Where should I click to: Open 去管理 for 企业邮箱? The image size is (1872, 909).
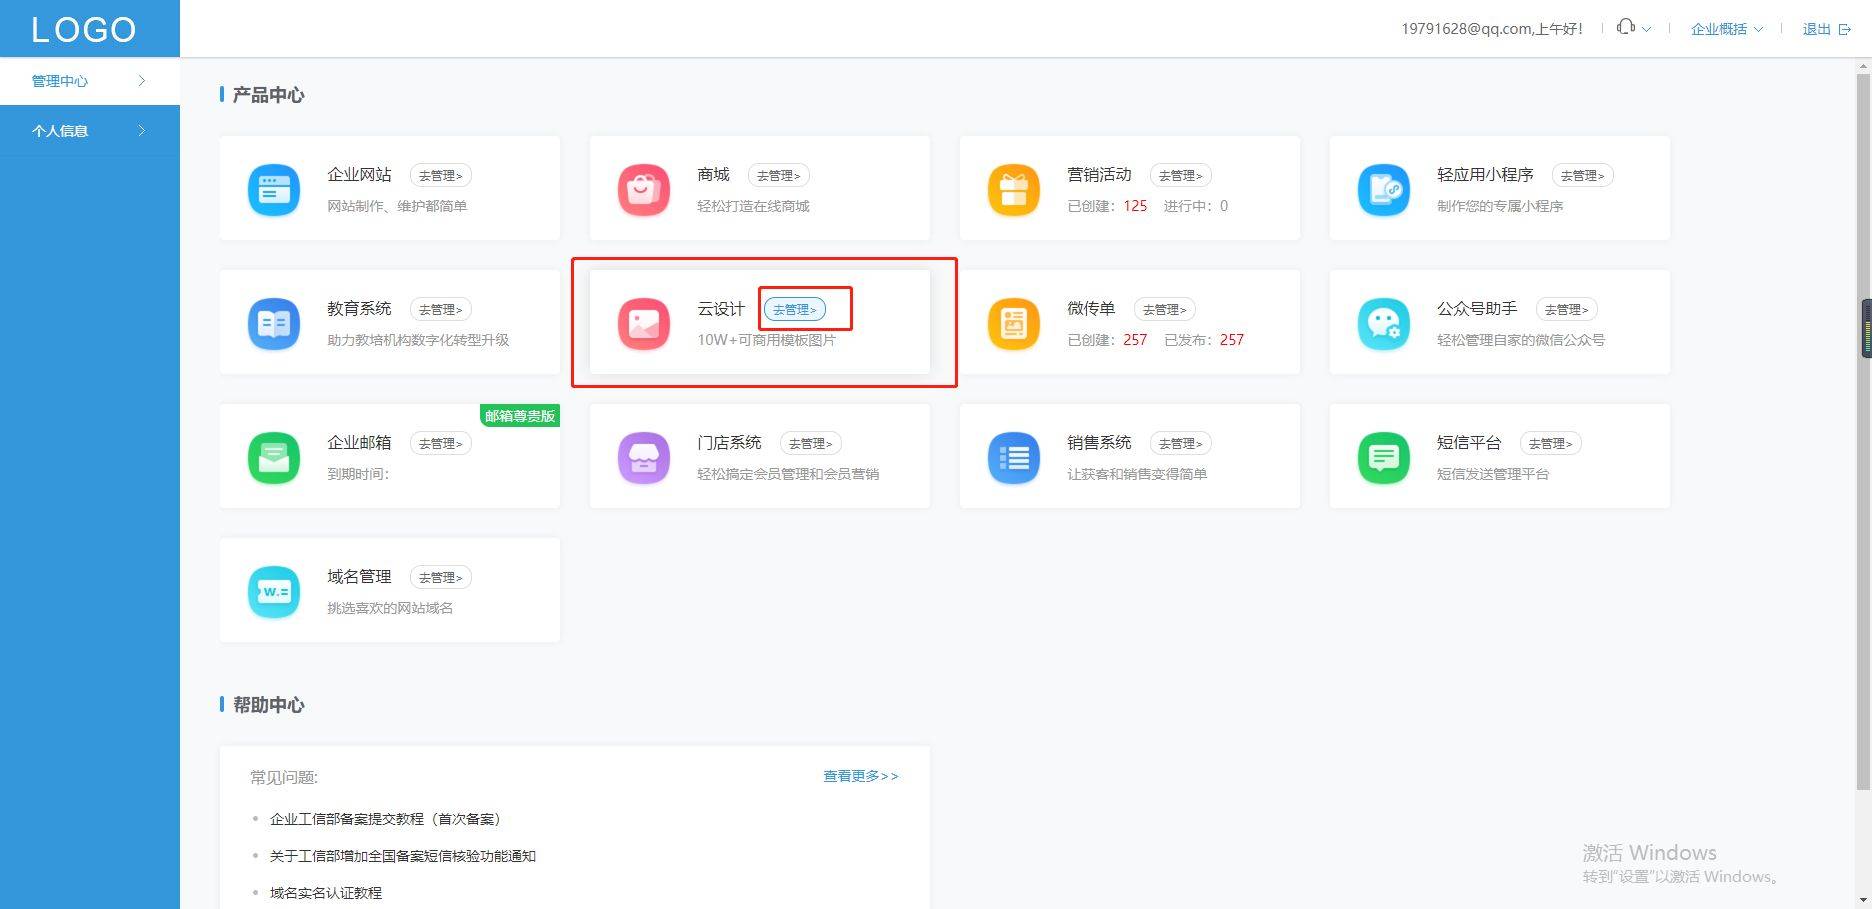pos(441,443)
